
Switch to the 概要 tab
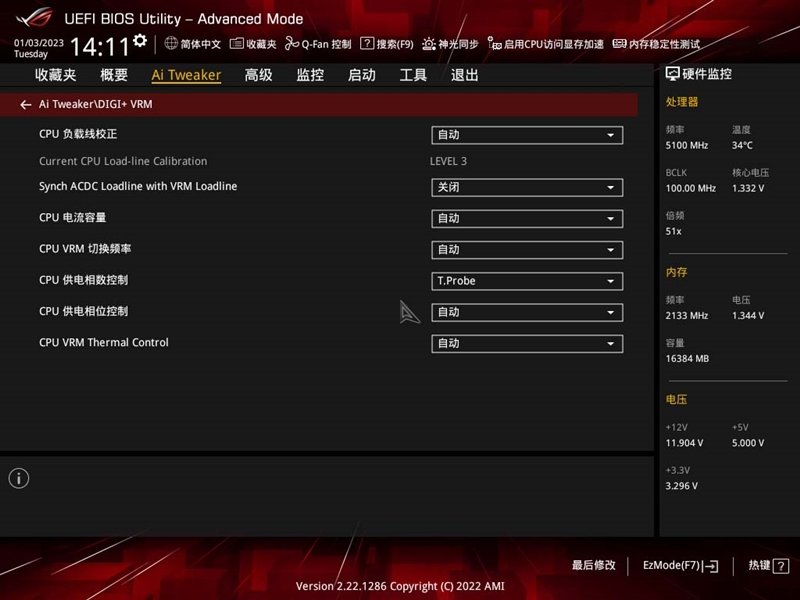pos(114,75)
